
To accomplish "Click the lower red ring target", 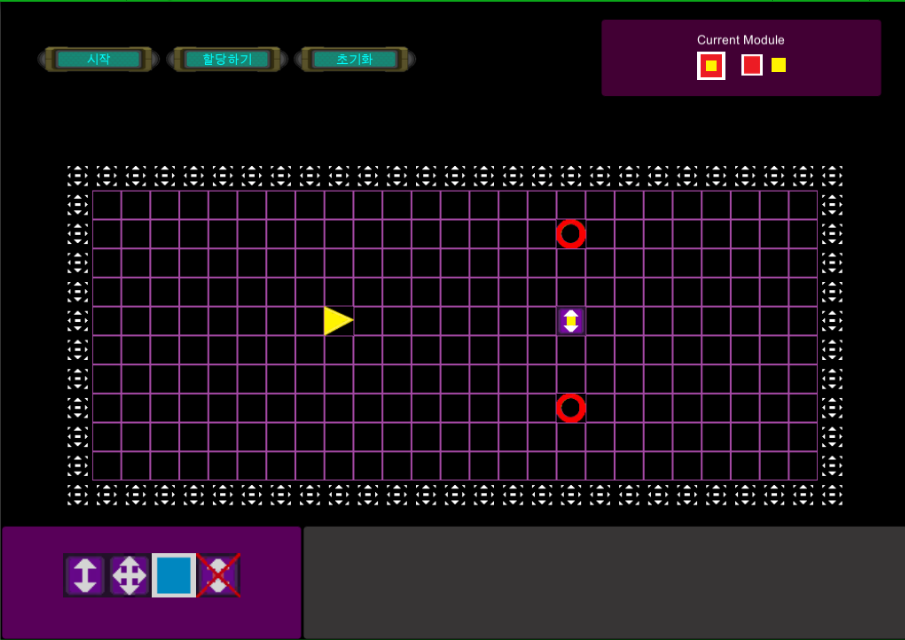I will click(x=570, y=408).
